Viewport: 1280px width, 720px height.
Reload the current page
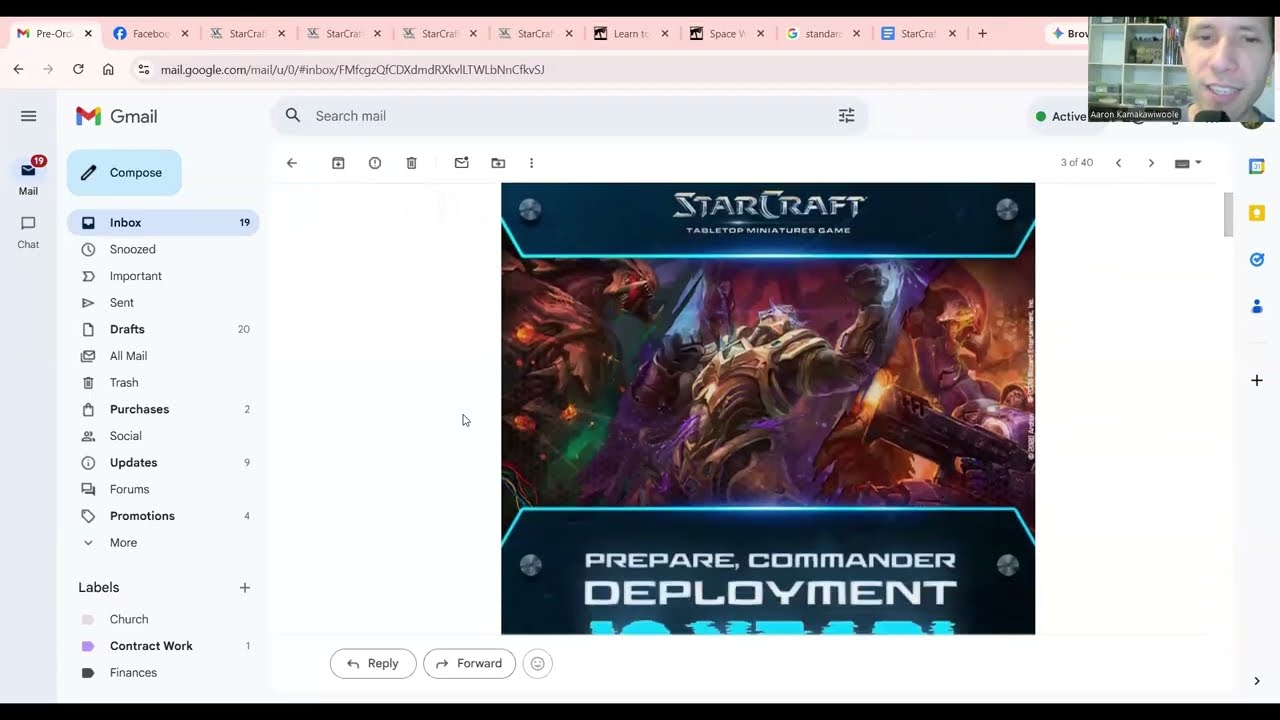coord(78,69)
